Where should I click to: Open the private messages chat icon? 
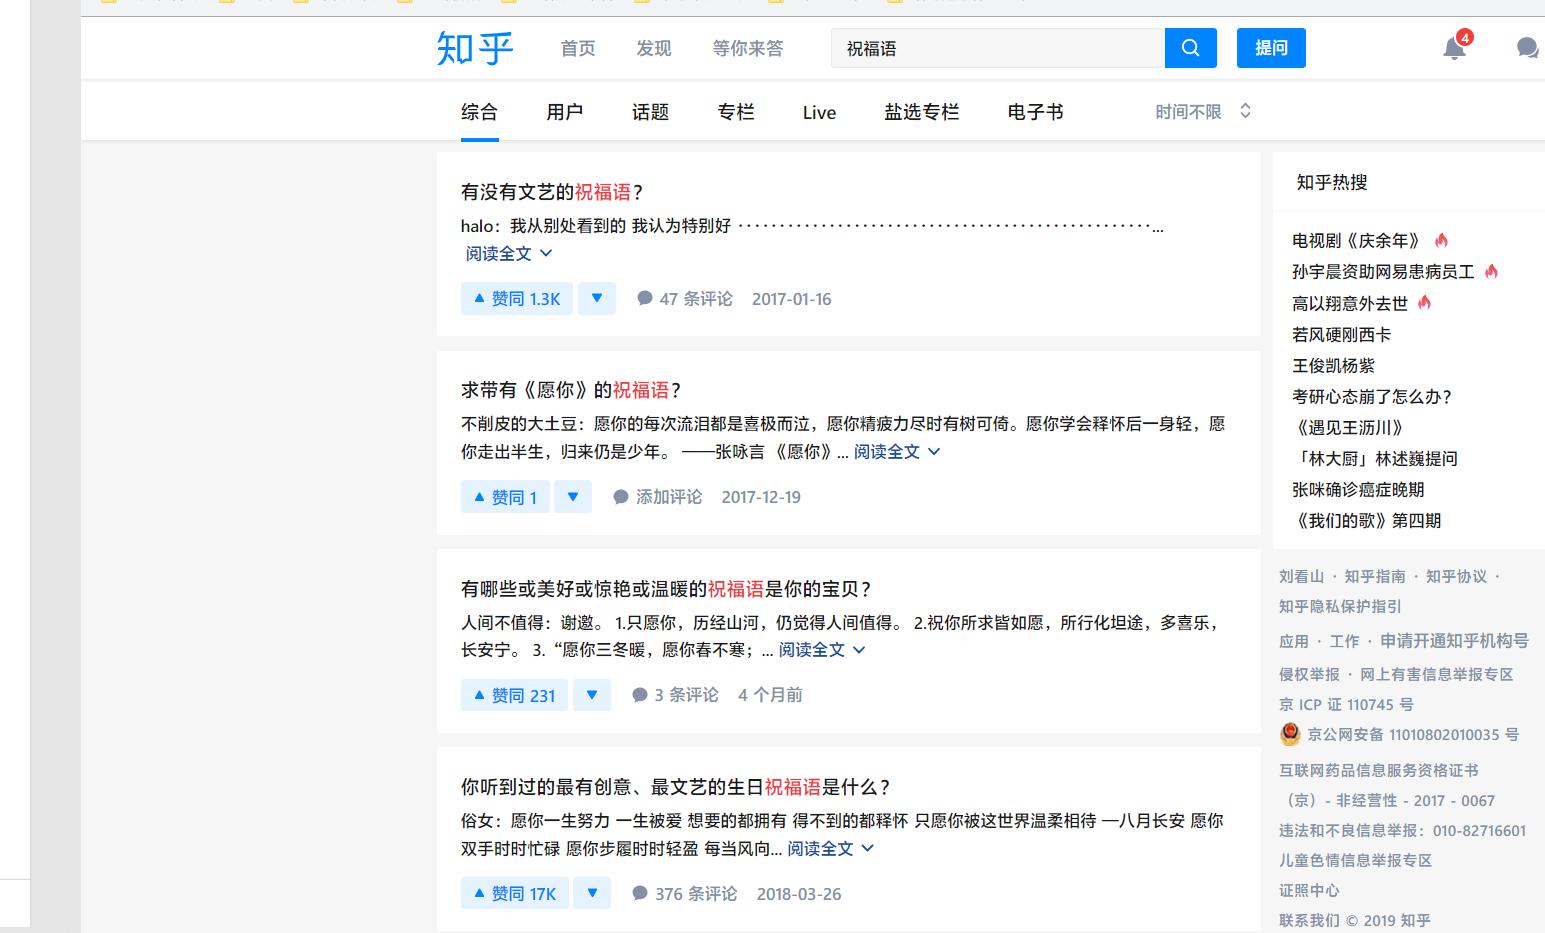tap(1526, 48)
